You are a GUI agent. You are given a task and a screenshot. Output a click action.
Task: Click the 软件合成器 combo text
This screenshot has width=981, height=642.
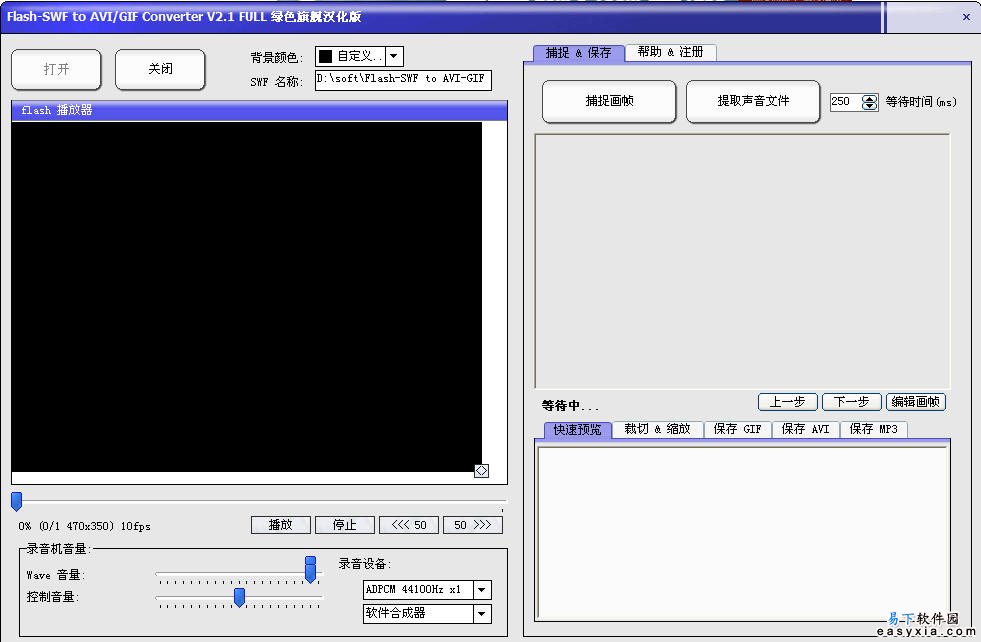point(395,613)
